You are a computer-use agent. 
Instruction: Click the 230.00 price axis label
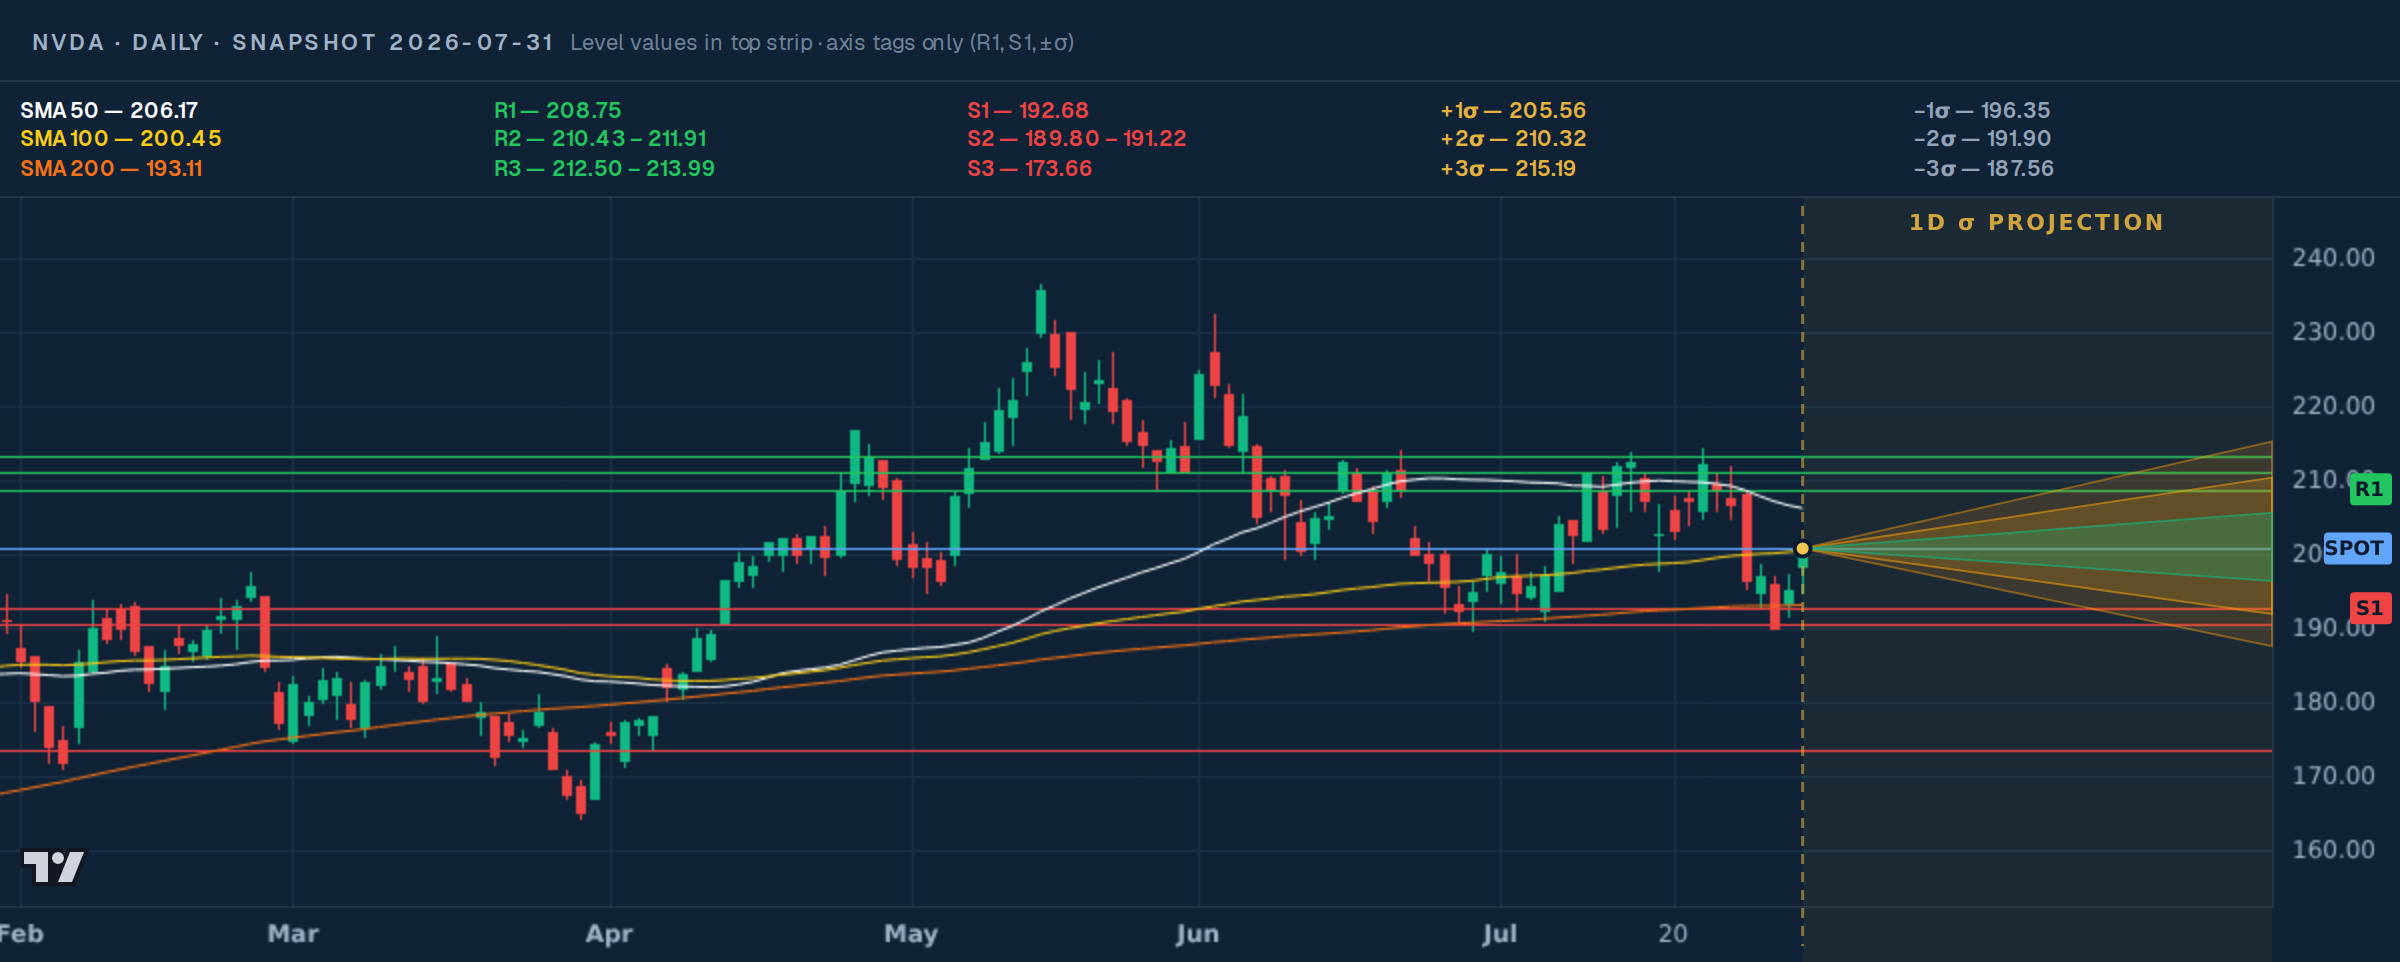pyautogui.click(x=2333, y=332)
